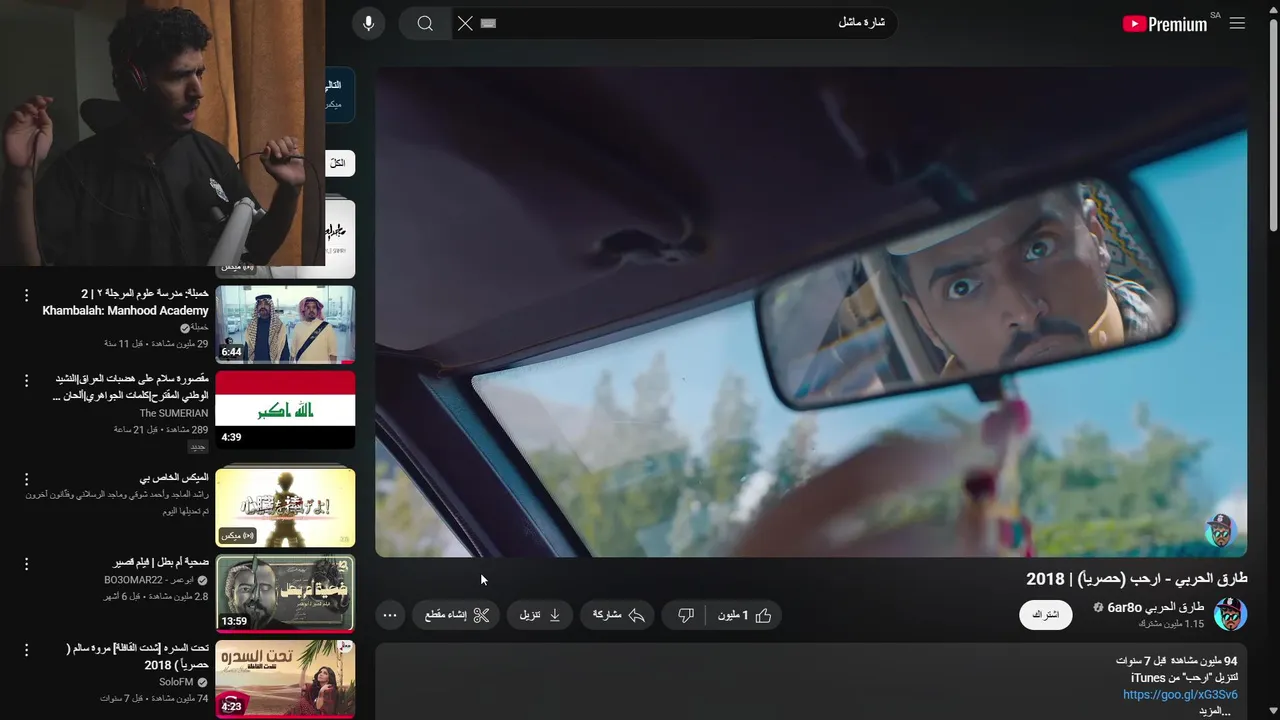Open the channel The SUMERIAN
Screen dimensions: 1280x720
[174, 413]
